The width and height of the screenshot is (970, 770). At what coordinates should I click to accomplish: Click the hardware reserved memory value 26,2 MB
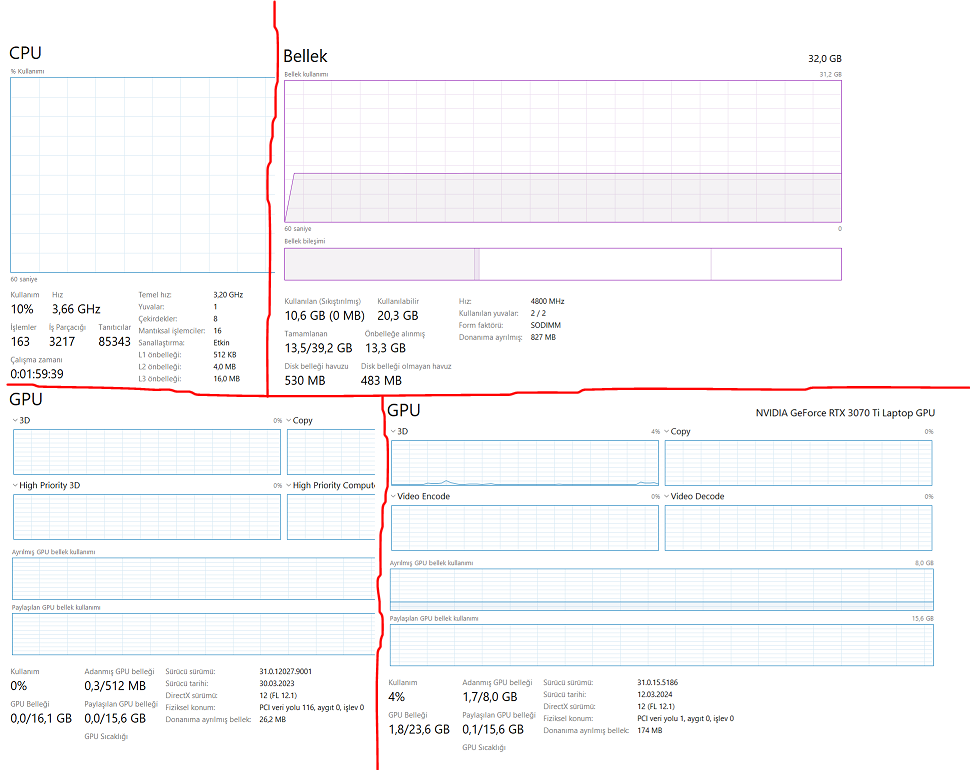click(x=273, y=719)
